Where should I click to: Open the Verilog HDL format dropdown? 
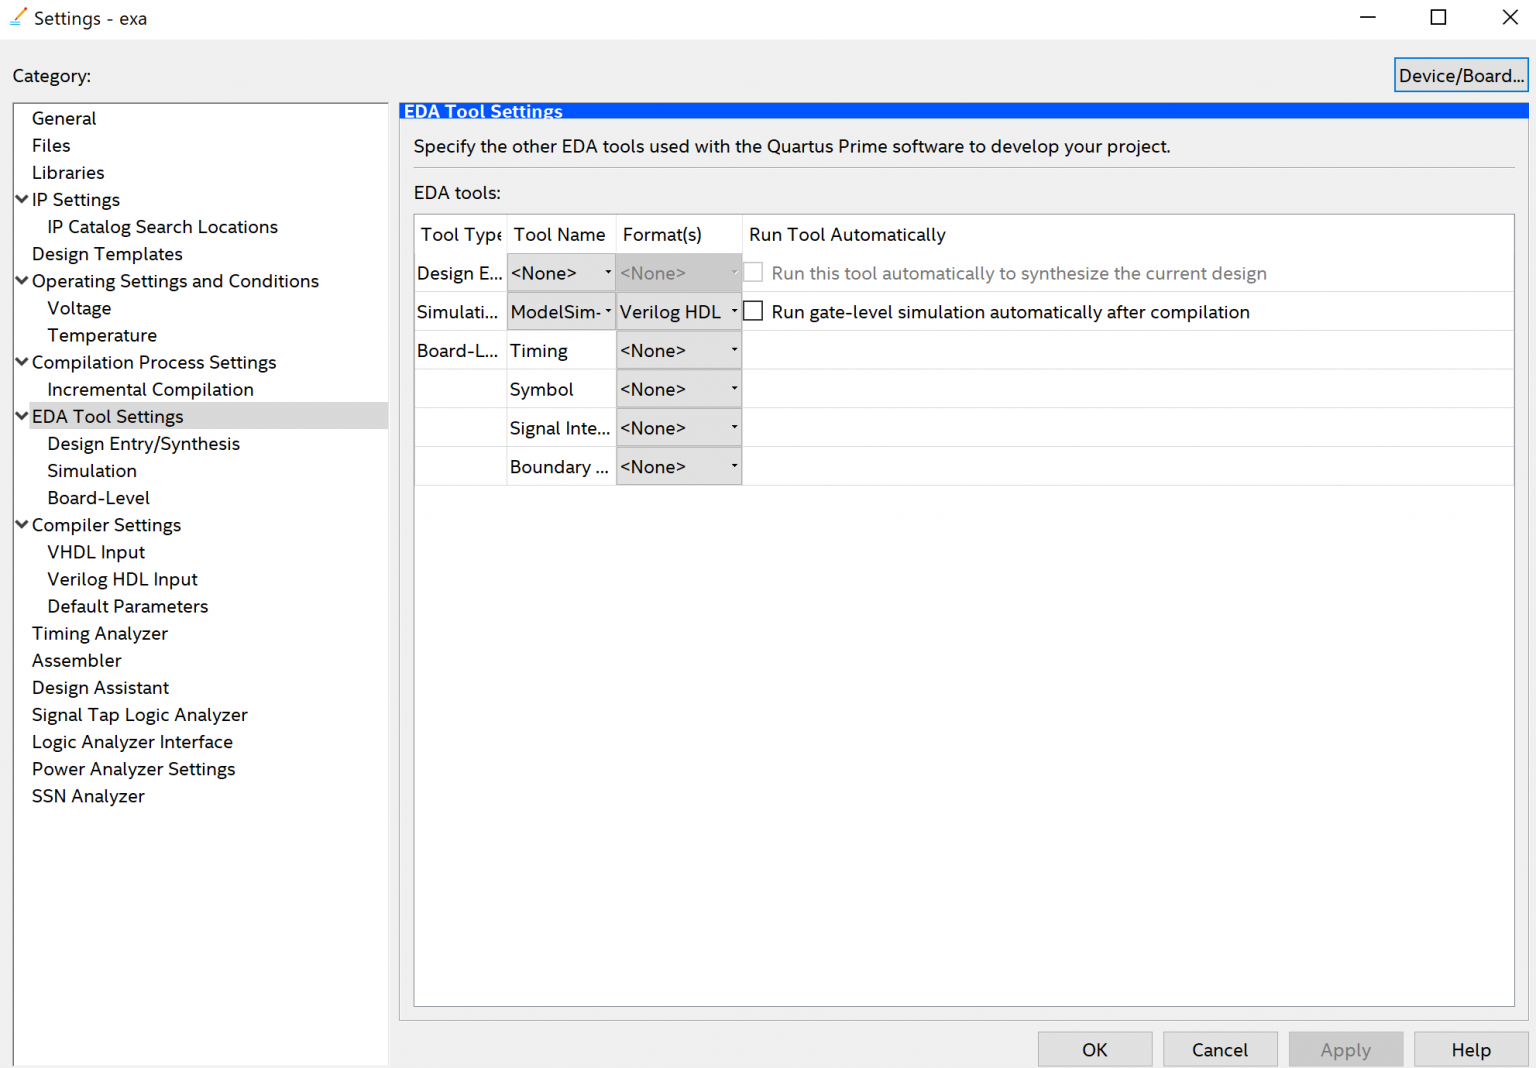(x=678, y=312)
